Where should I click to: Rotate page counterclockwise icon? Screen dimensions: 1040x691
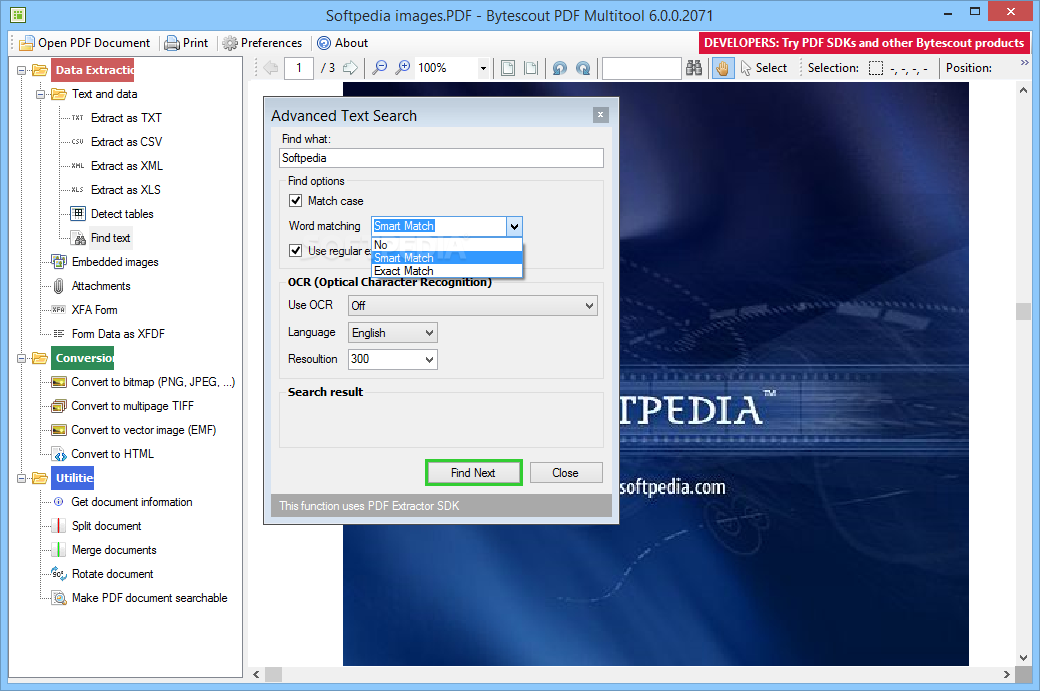point(560,68)
